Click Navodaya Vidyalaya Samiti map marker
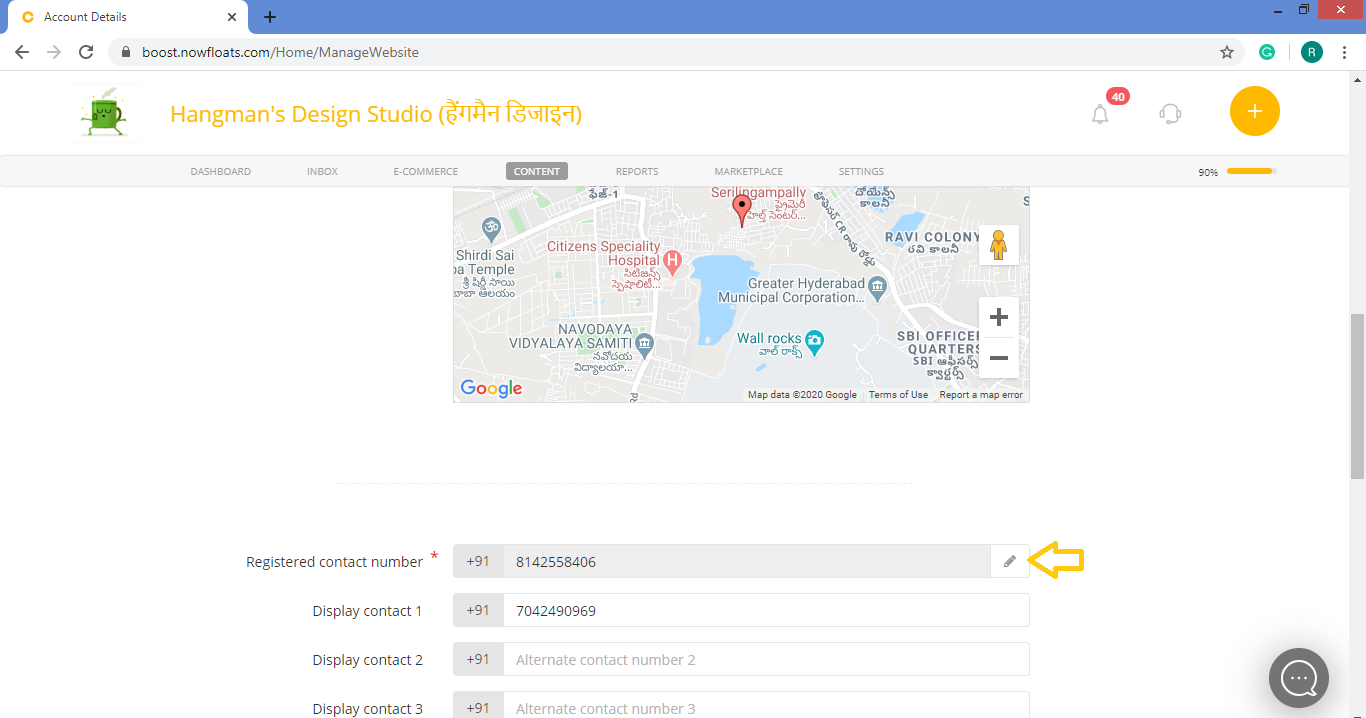The width and height of the screenshot is (1366, 718). coord(644,345)
